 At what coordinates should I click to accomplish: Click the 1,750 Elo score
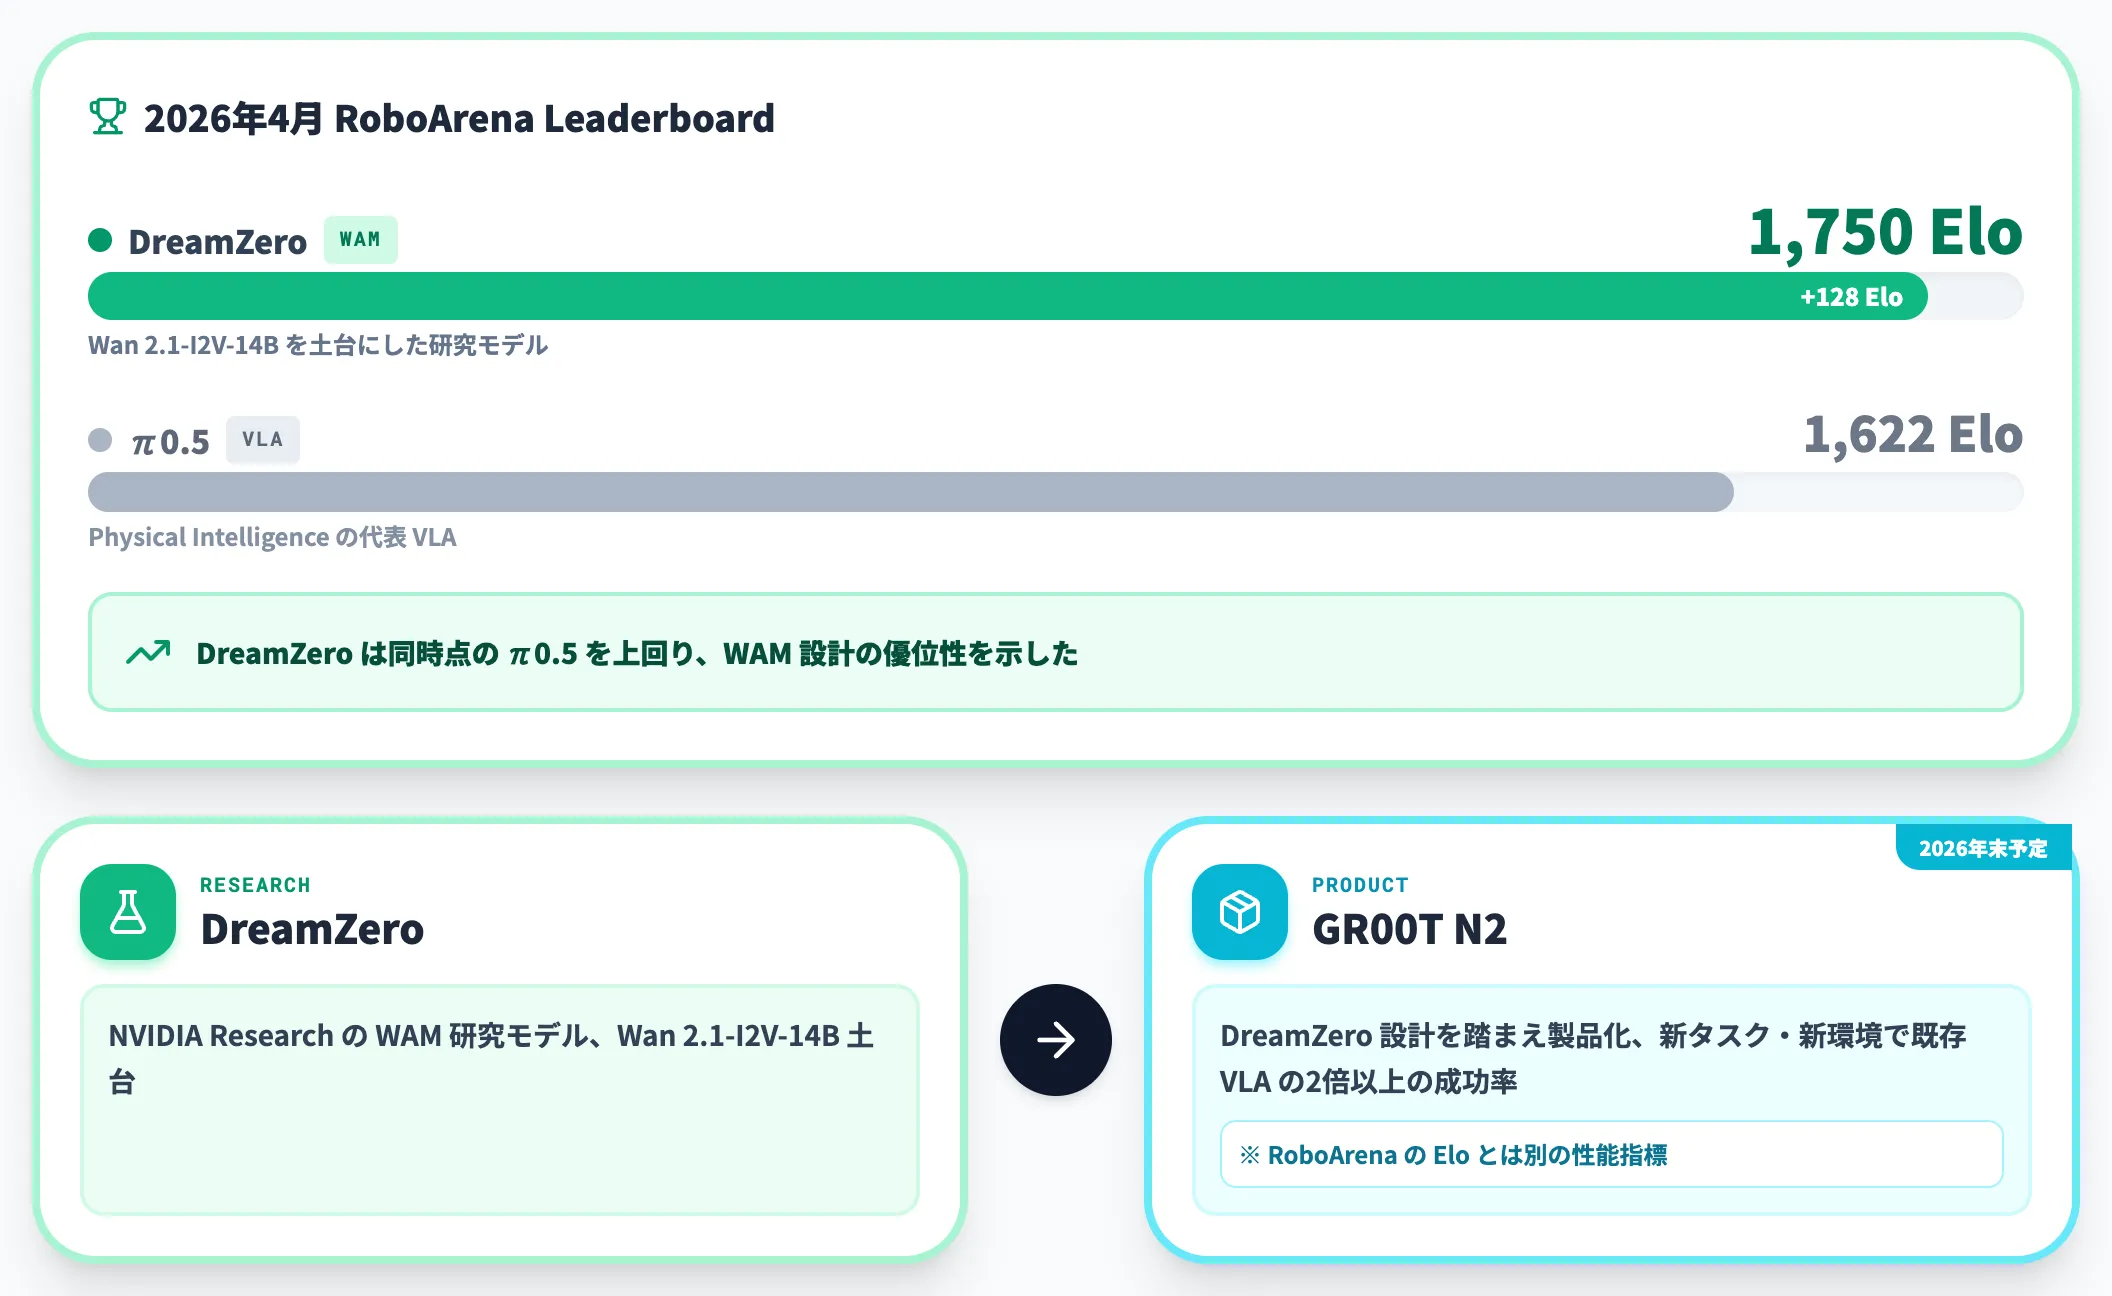click(1885, 232)
